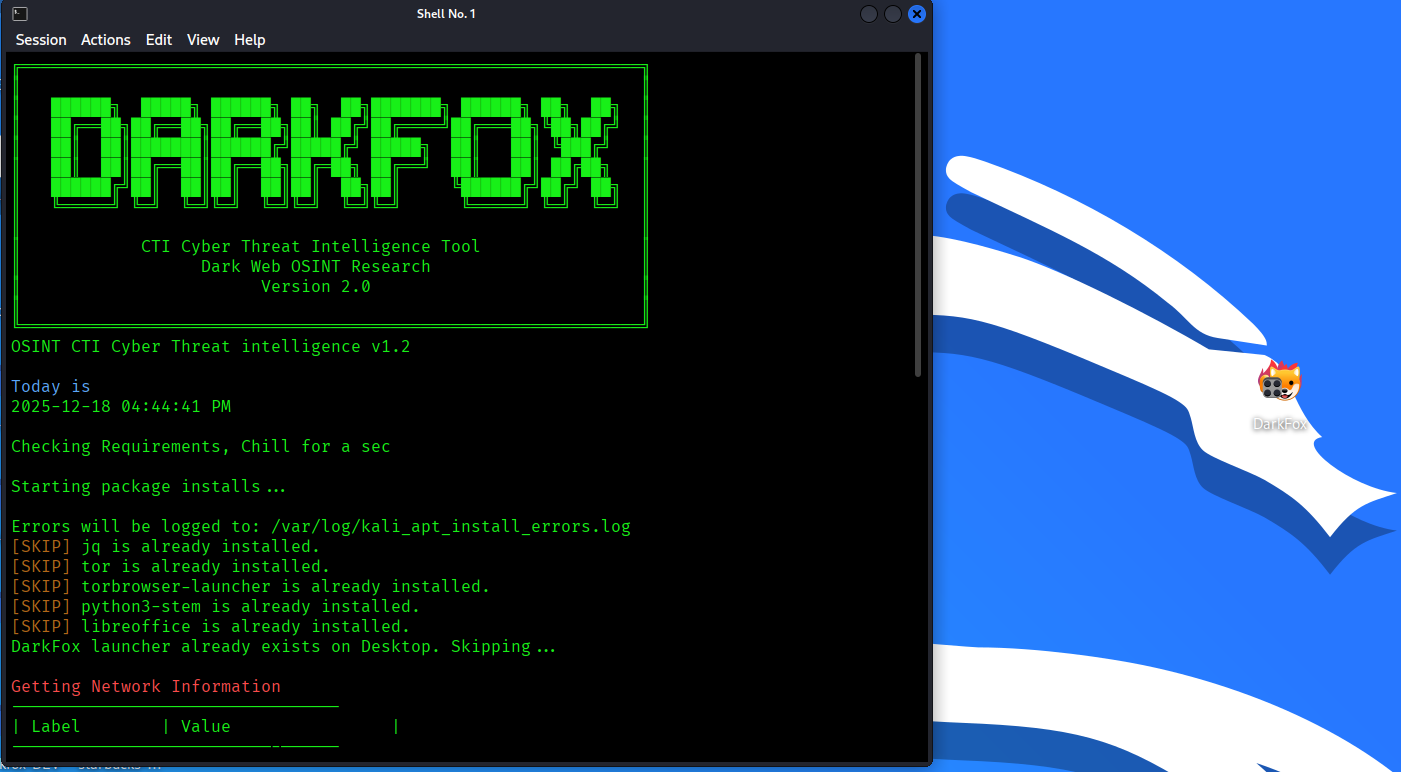Screen dimensions: 1401x772
Task: Click the '[SKIP] tor is already installed.' line
Action: click(x=171, y=566)
